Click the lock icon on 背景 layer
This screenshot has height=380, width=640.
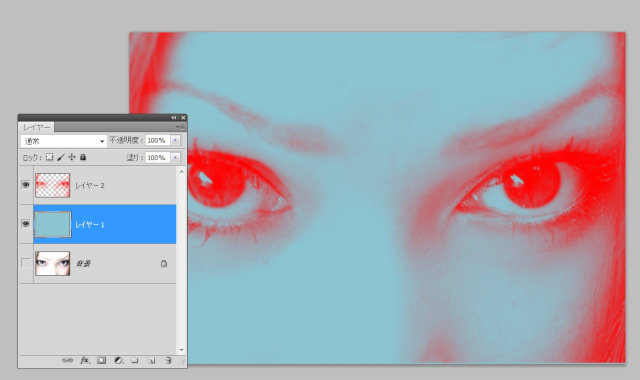point(164,263)
